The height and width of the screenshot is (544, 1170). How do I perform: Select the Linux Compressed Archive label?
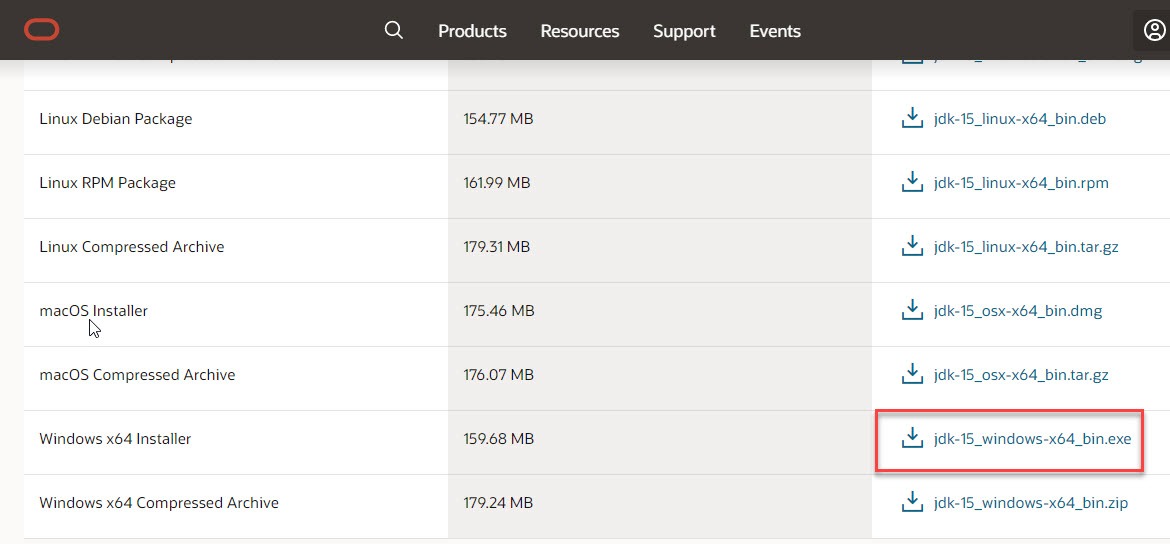132,246
